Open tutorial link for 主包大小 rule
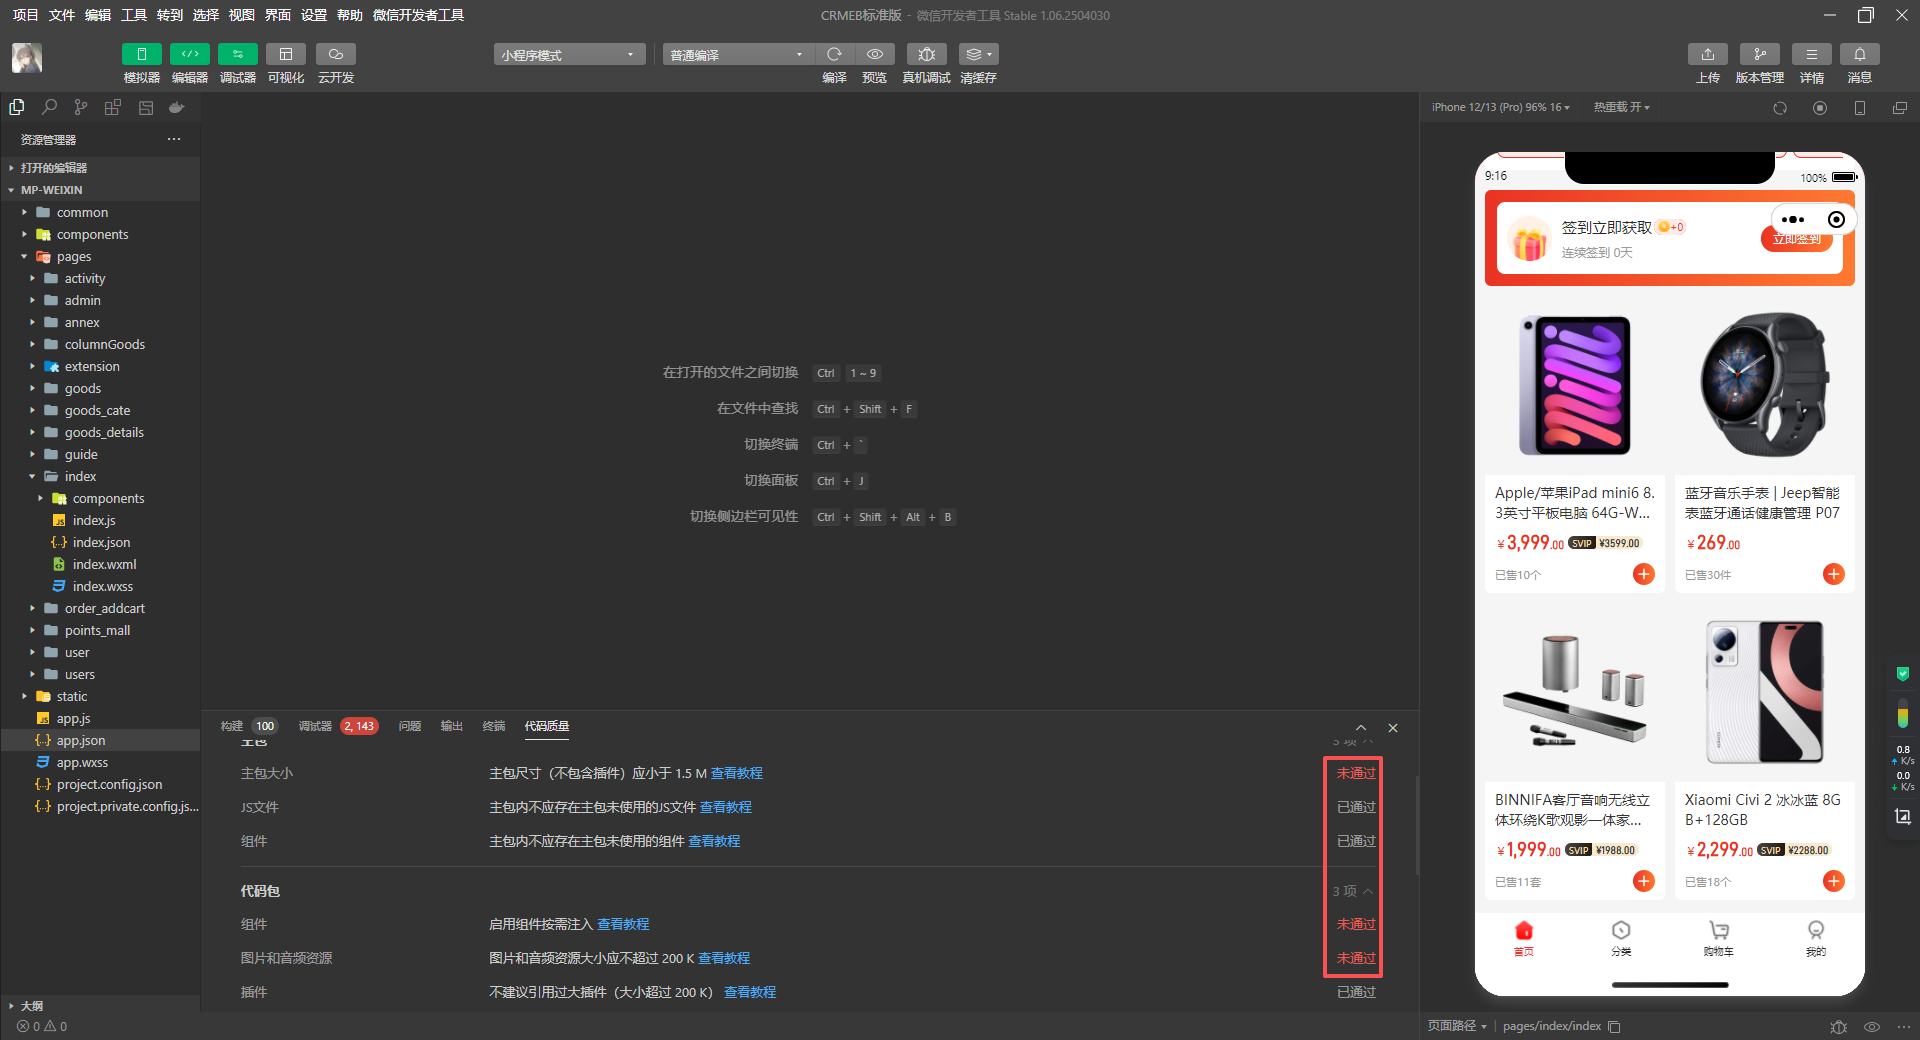1920x1040 pixels. pos(736,773)
